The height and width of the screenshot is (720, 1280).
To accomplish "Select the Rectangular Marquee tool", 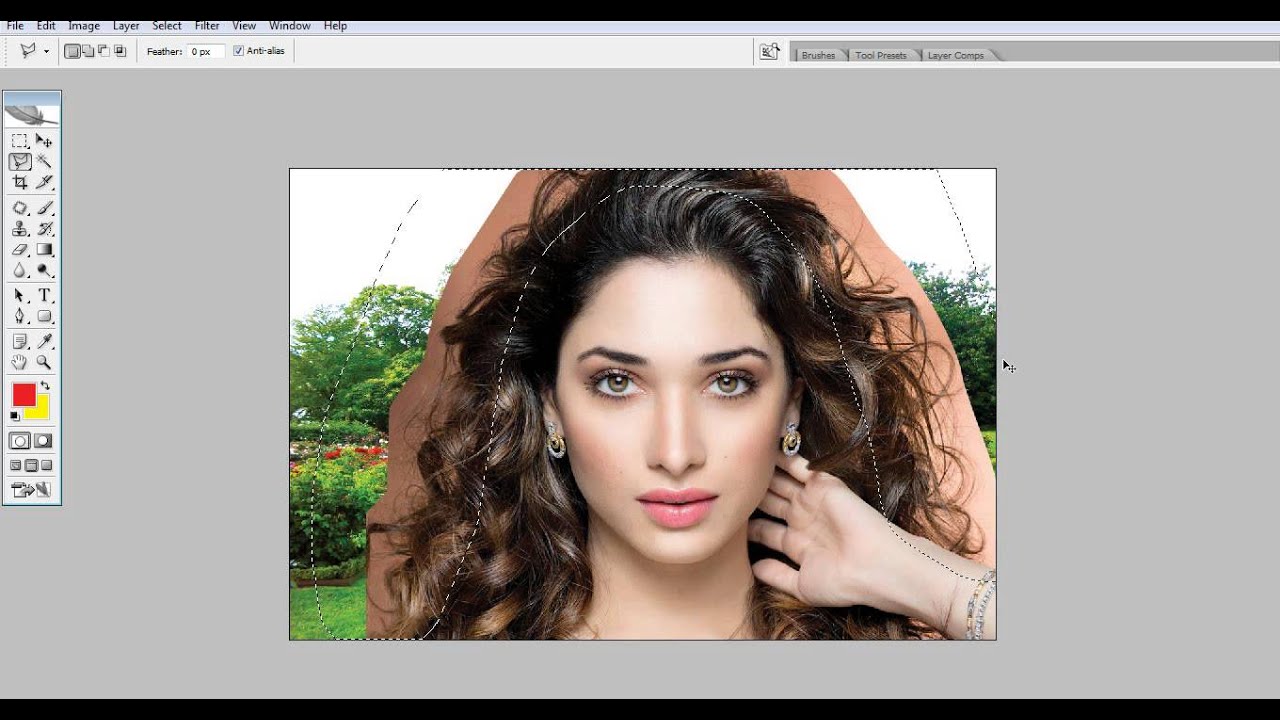I will tap(20, 141).
